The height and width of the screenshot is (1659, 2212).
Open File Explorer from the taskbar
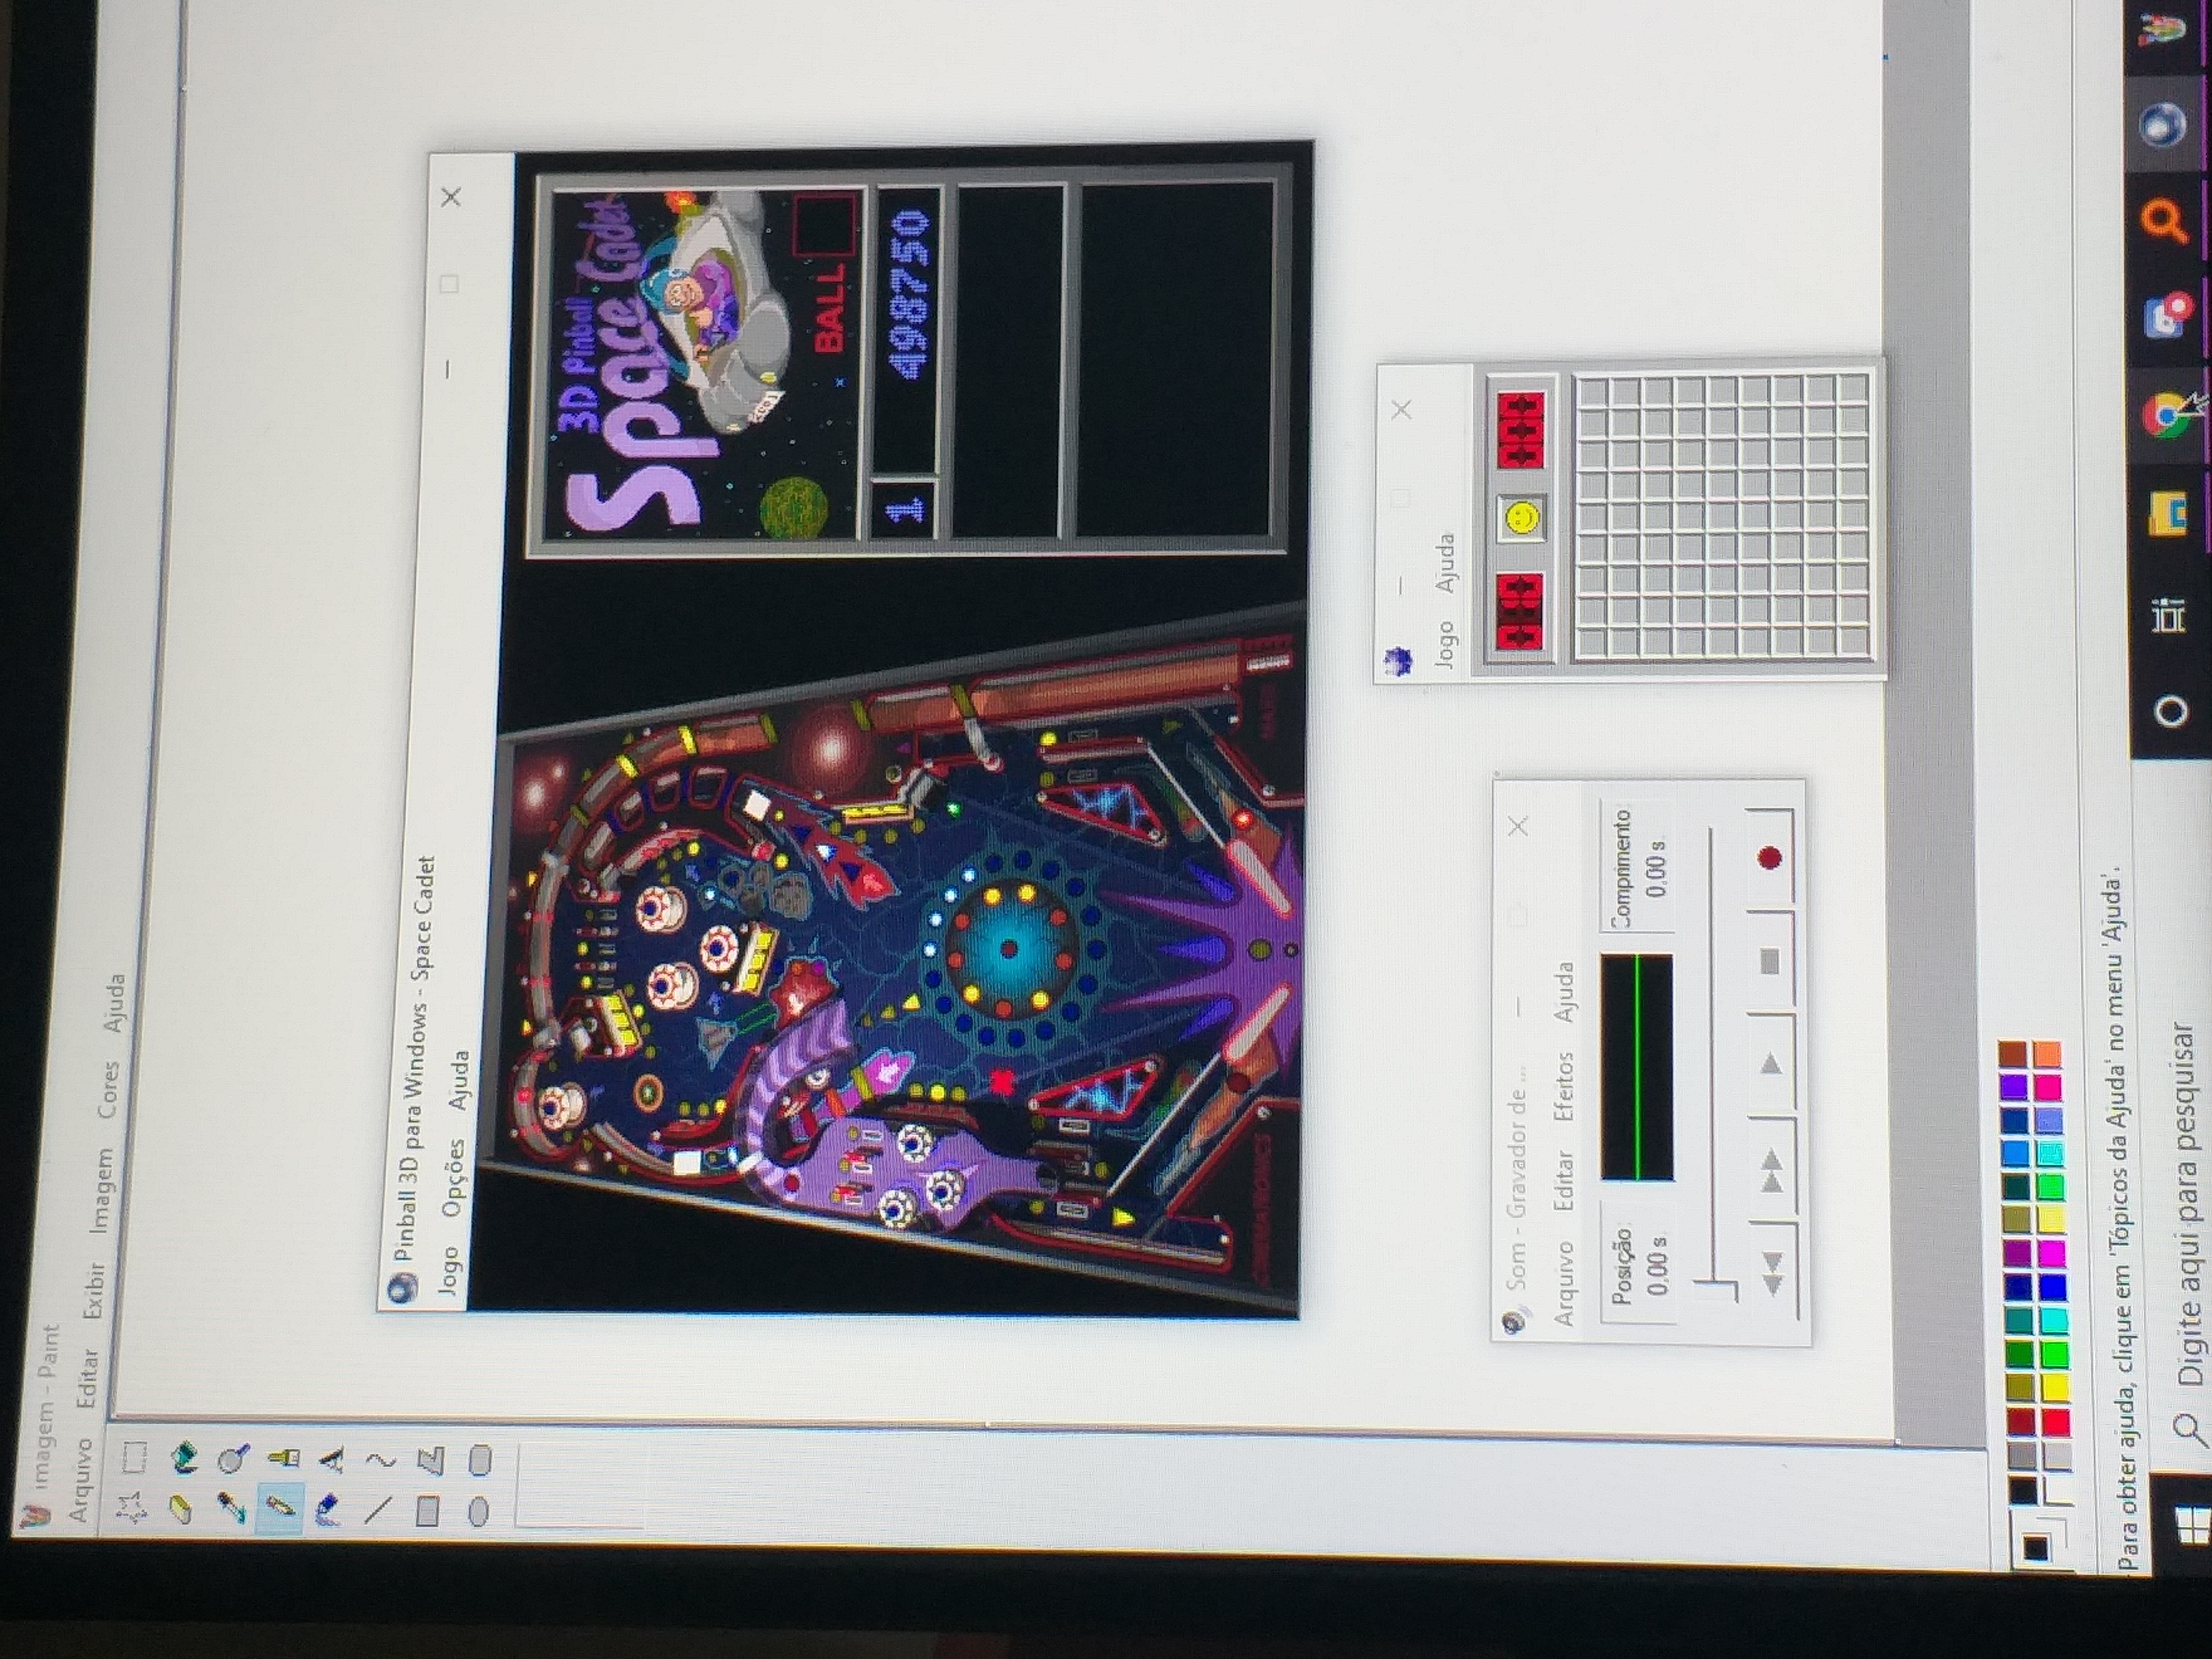tap(2167, 514)
